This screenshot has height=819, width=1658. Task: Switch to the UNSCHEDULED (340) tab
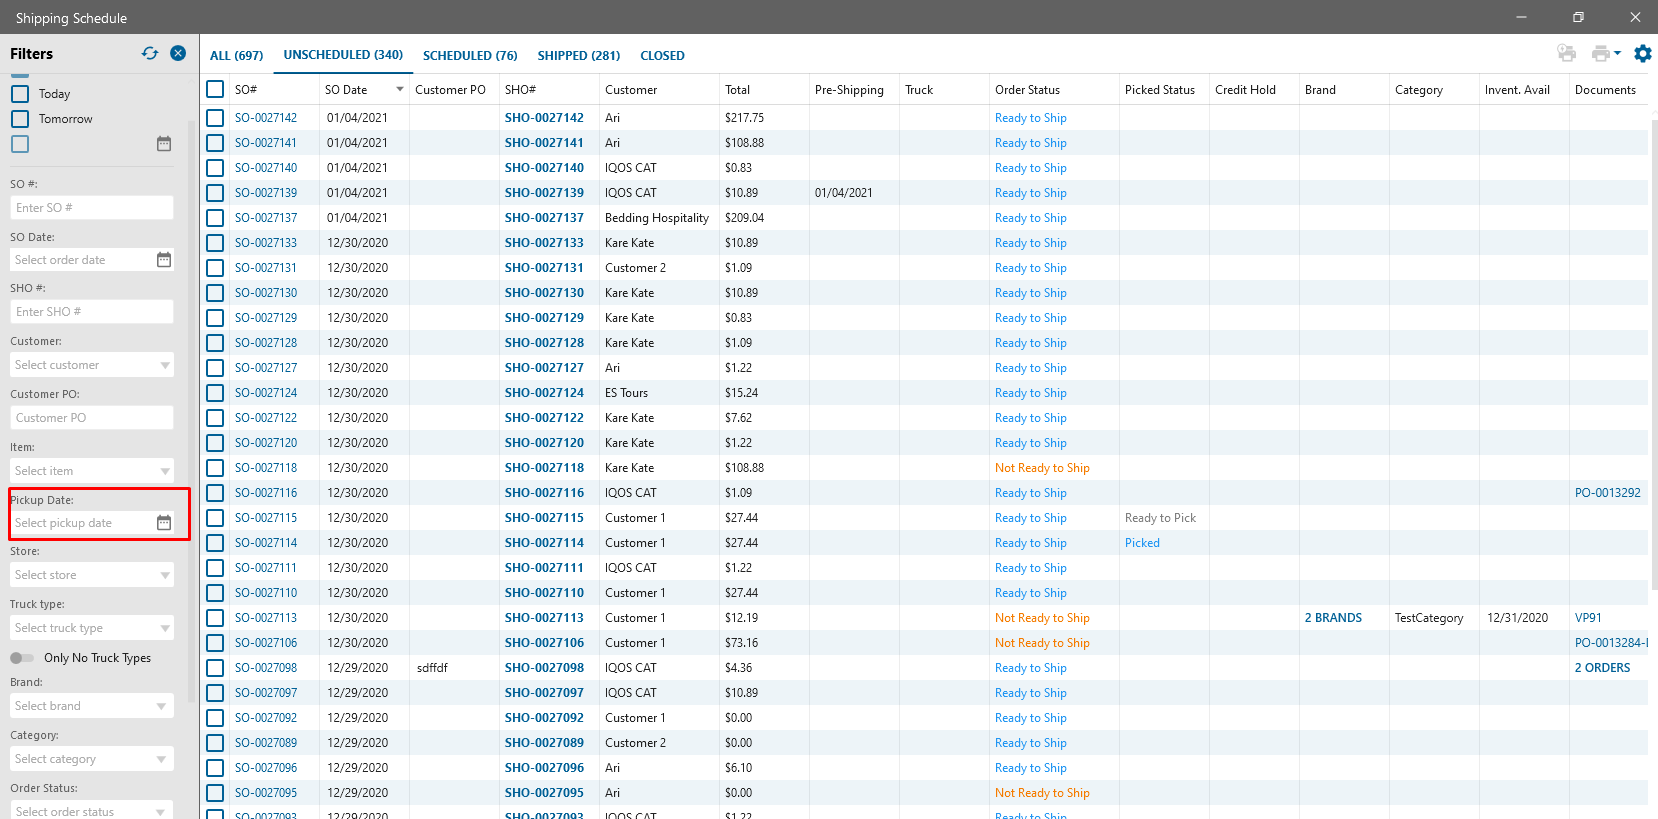[x=343, y=55]
